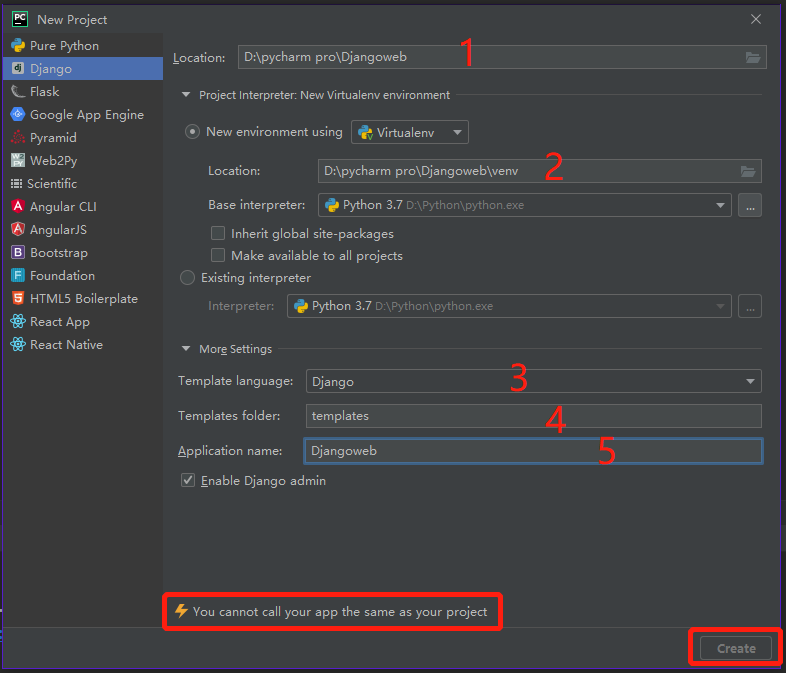Choose Foundation project type
Screen dimensions: 786x673
point(83,276)
